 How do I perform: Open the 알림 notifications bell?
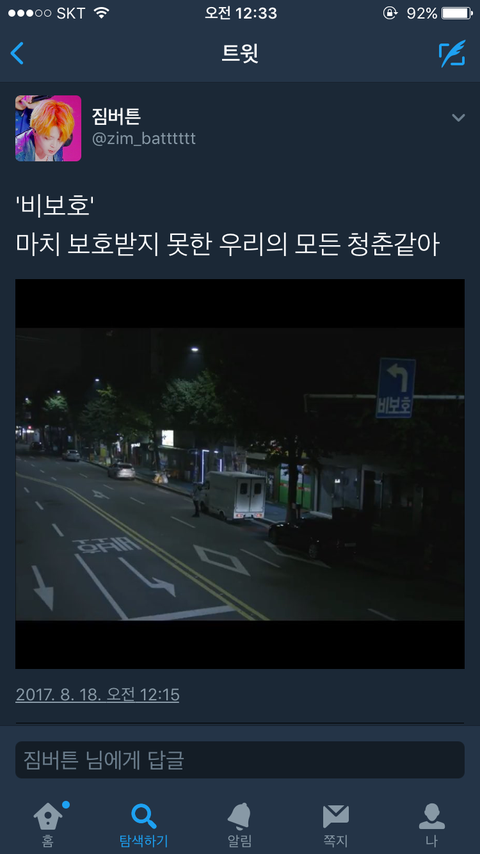point(240,825)
